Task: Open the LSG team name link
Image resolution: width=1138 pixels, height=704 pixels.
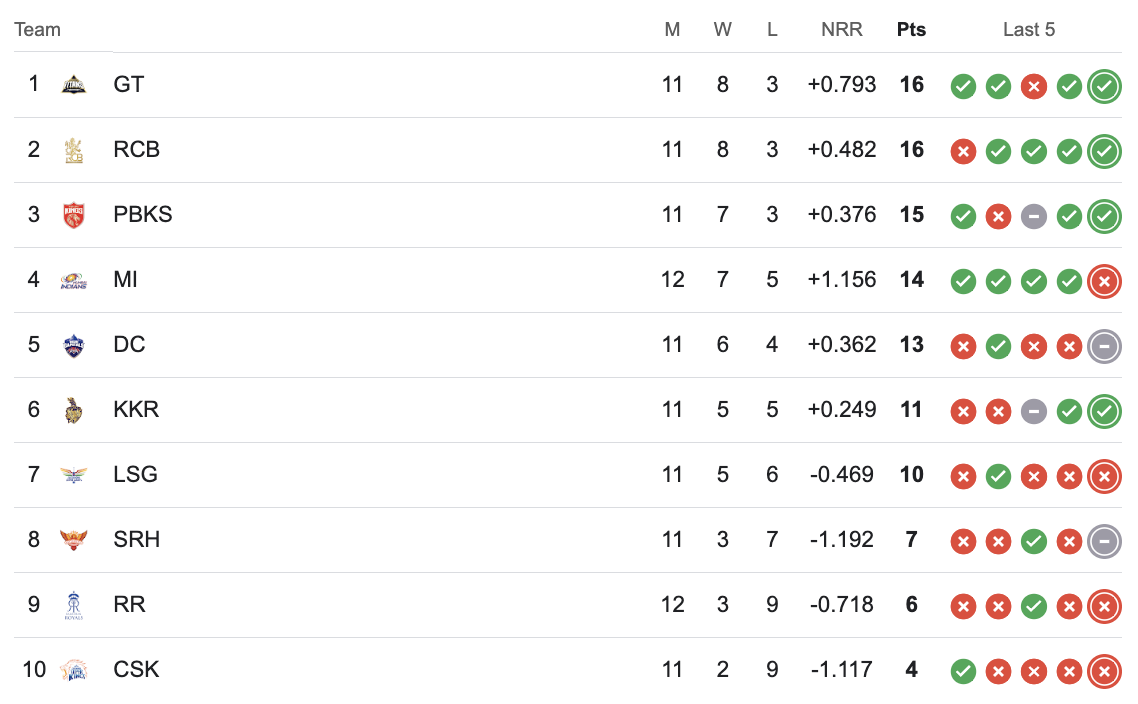Action: click(x=136, y=475)
